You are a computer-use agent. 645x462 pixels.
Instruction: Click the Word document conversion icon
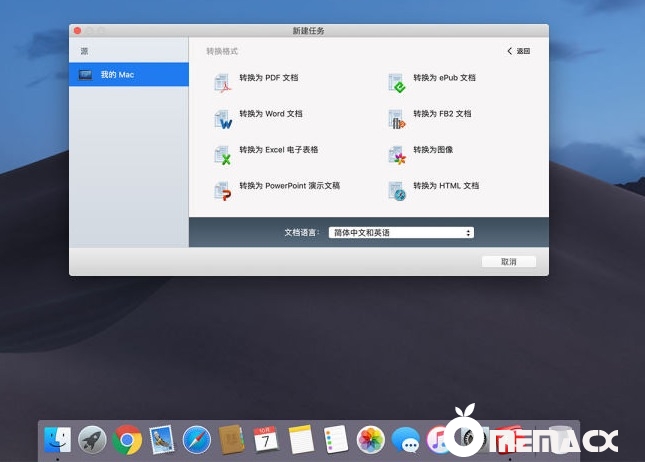pyautogui.click(x=223, y=119)
